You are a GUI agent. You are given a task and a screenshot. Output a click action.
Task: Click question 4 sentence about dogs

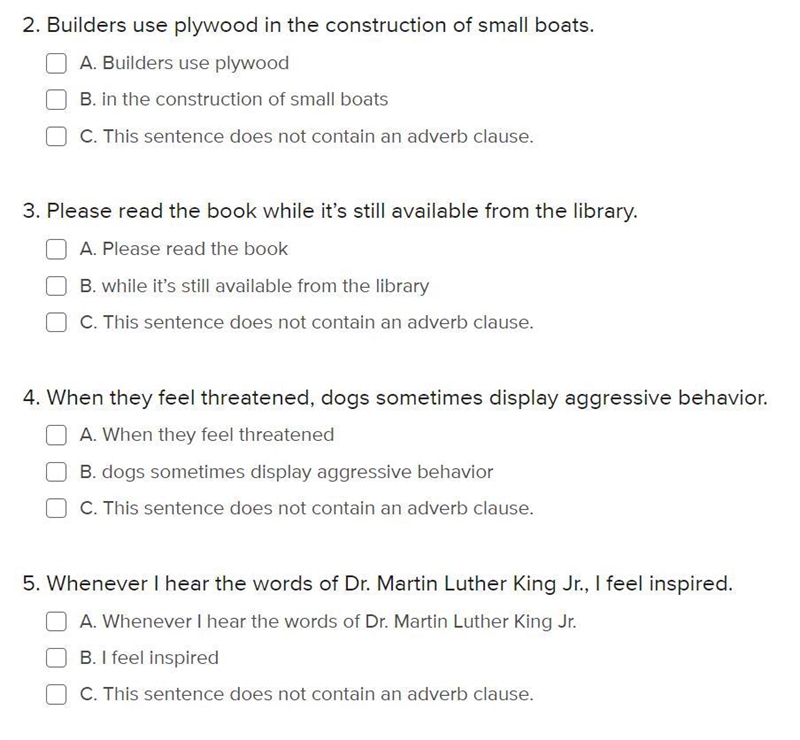395,398
